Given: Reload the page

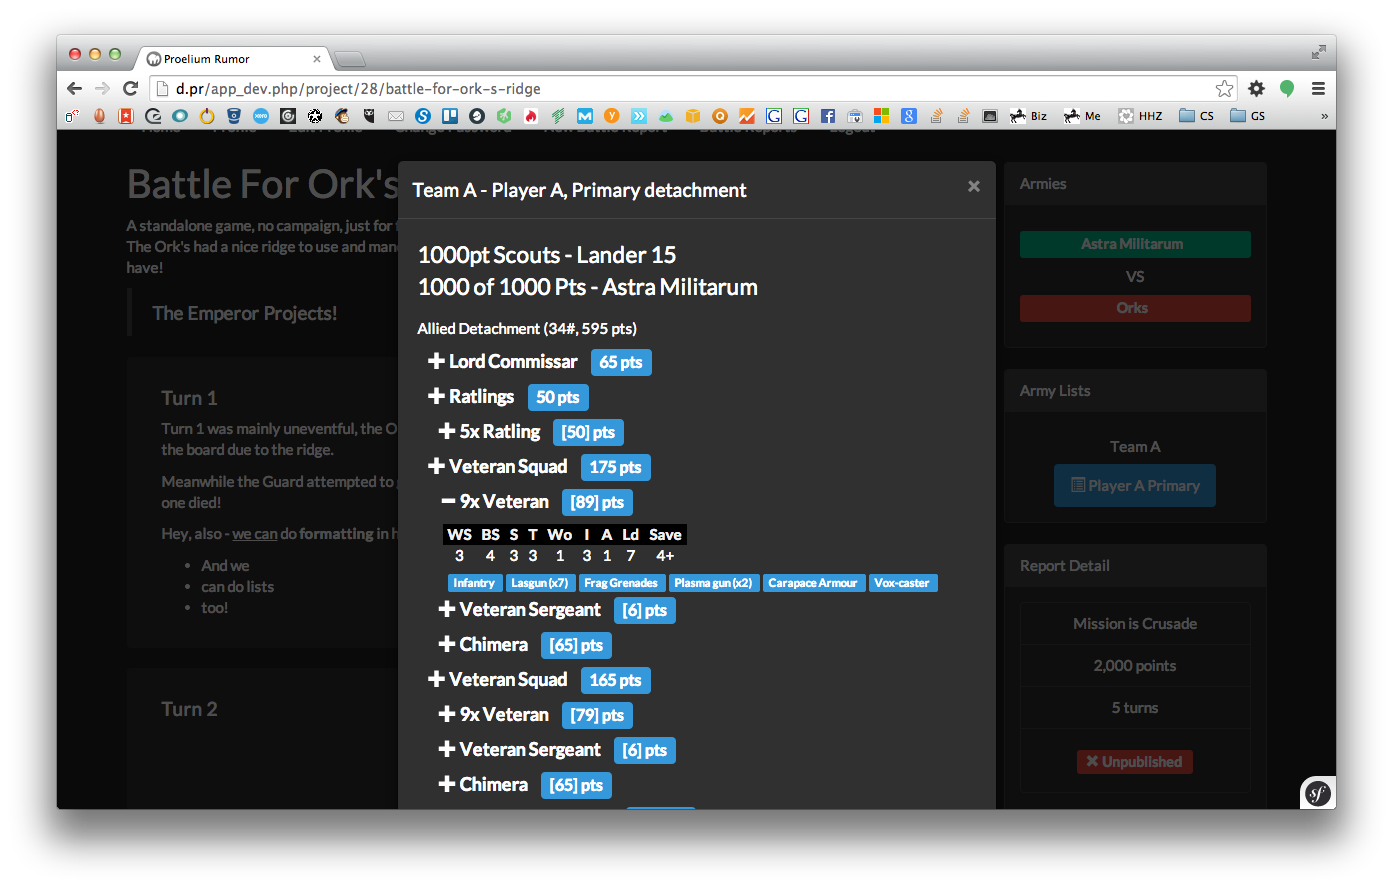Looking at the screenshot, I should coord(130,89).
